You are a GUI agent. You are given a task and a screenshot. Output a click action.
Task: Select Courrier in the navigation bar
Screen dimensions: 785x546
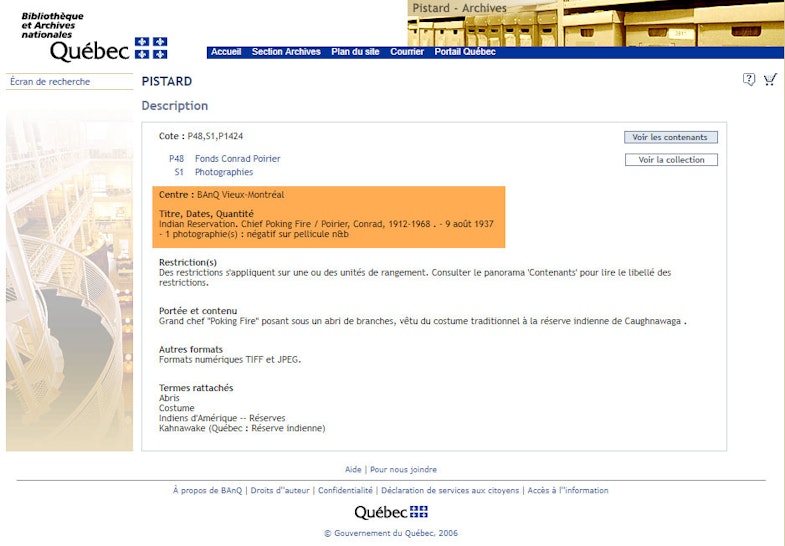coord(407,52)
